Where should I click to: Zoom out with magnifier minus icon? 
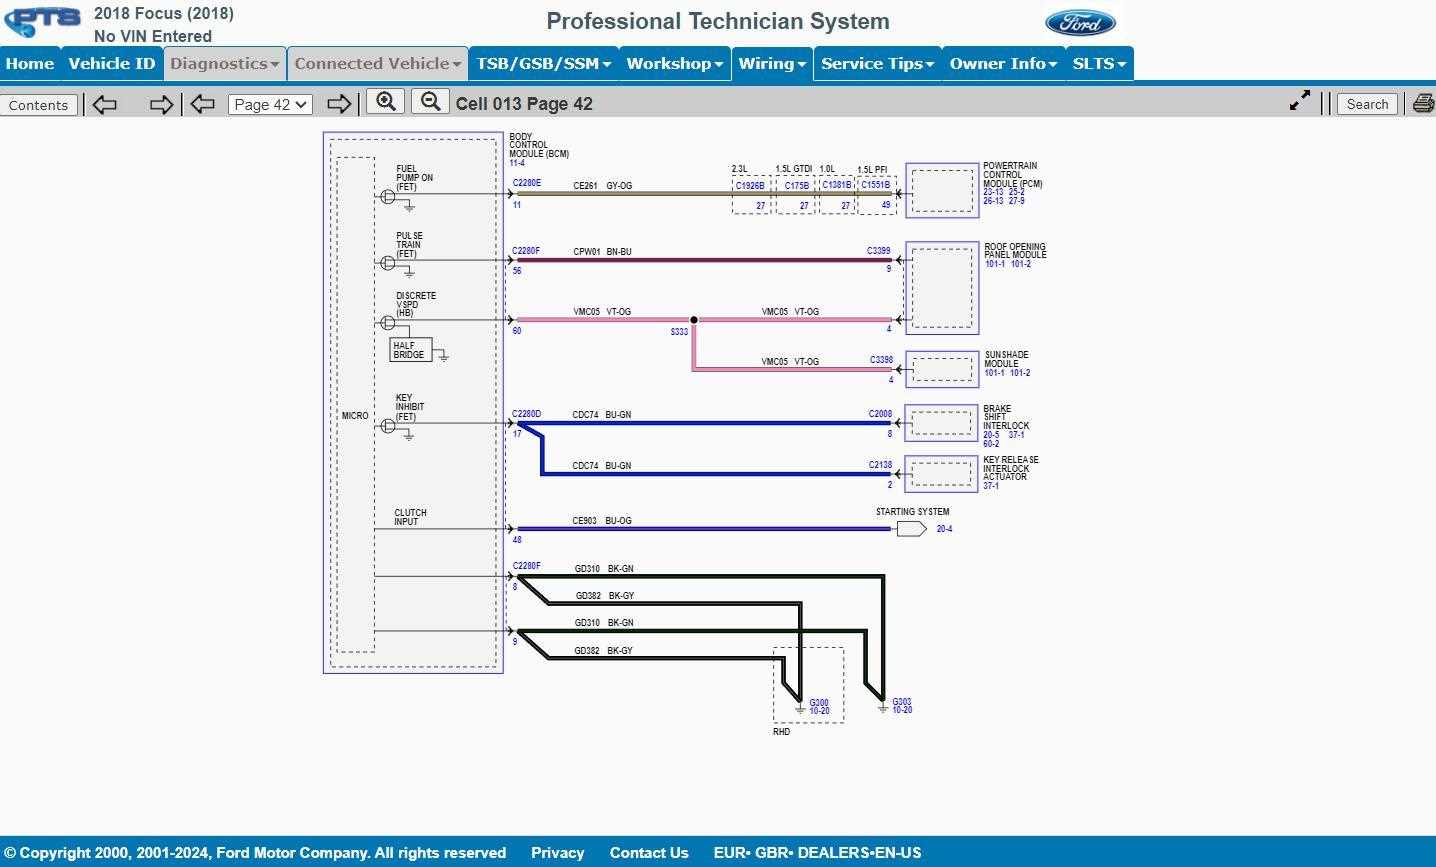431,102
